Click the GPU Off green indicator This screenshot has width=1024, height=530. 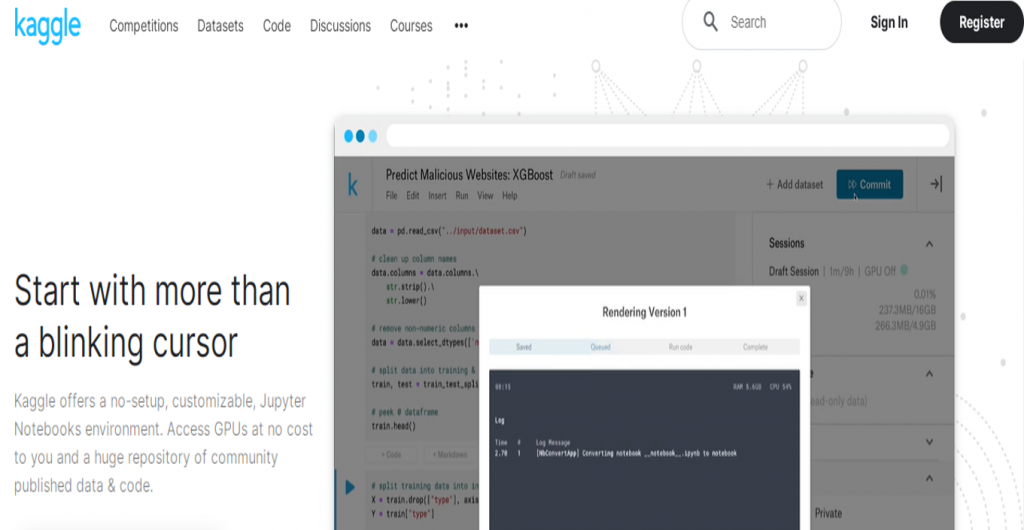coord(904,270)
